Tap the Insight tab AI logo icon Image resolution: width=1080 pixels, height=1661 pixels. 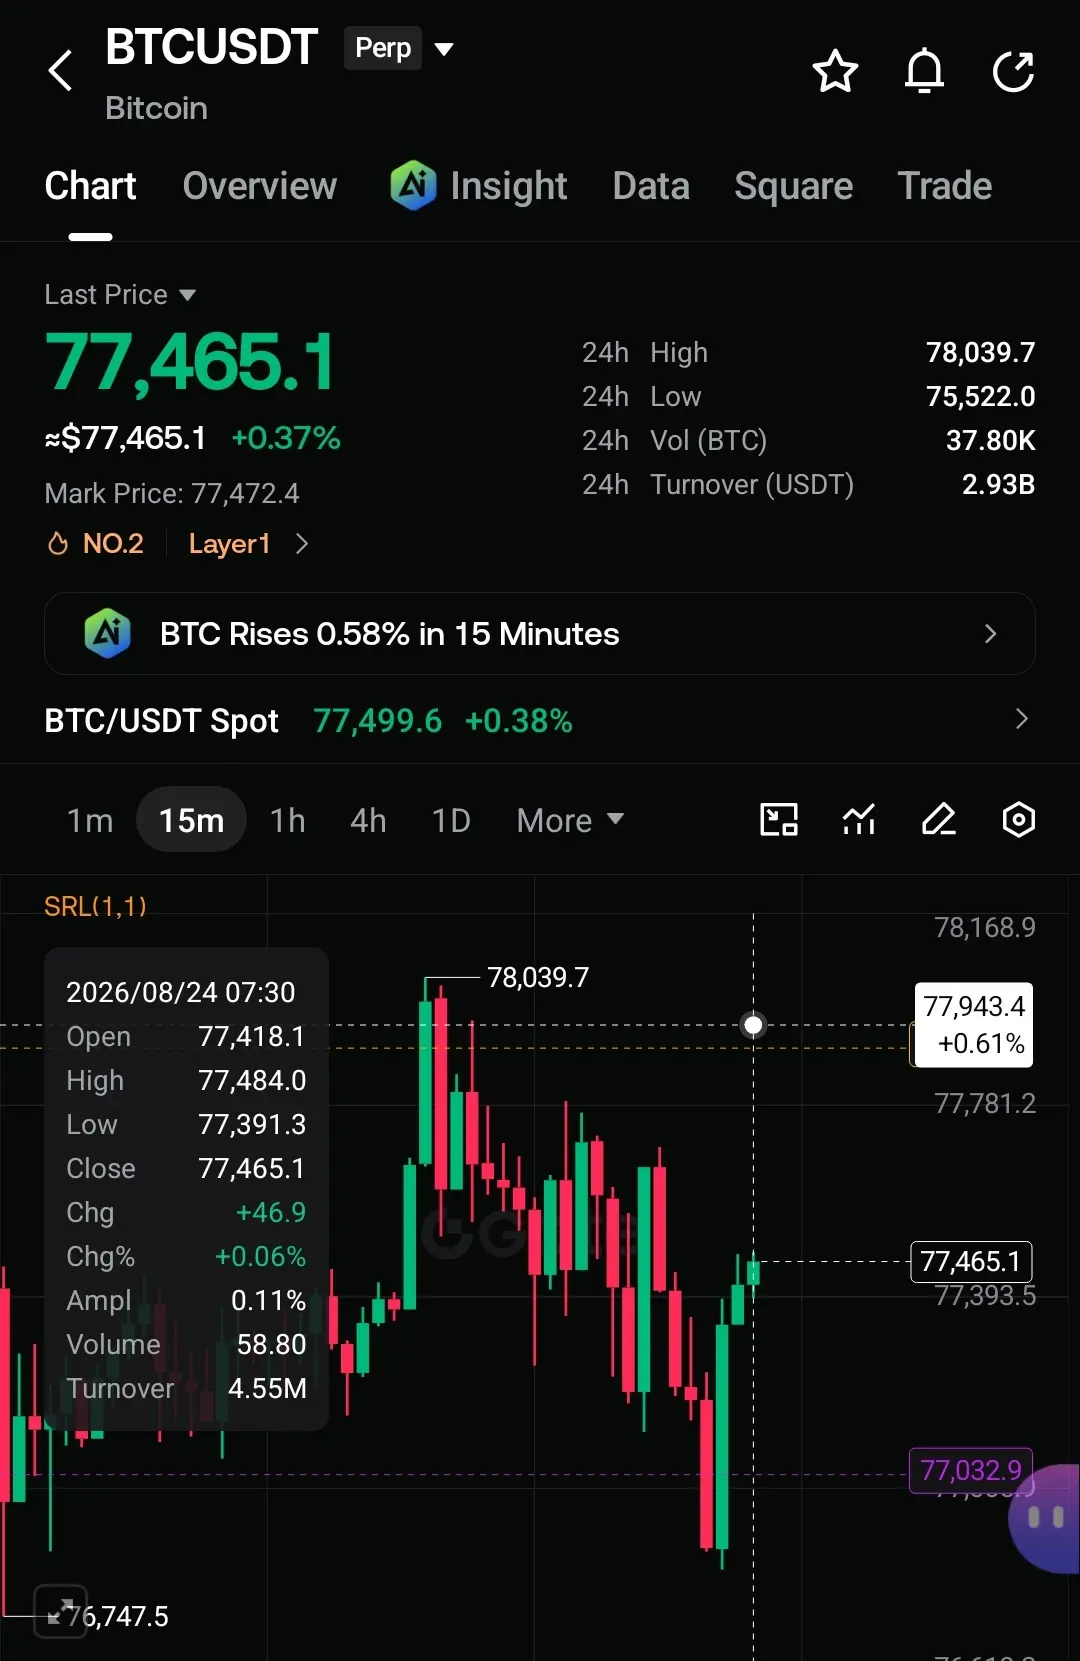(x=413, y=185)
